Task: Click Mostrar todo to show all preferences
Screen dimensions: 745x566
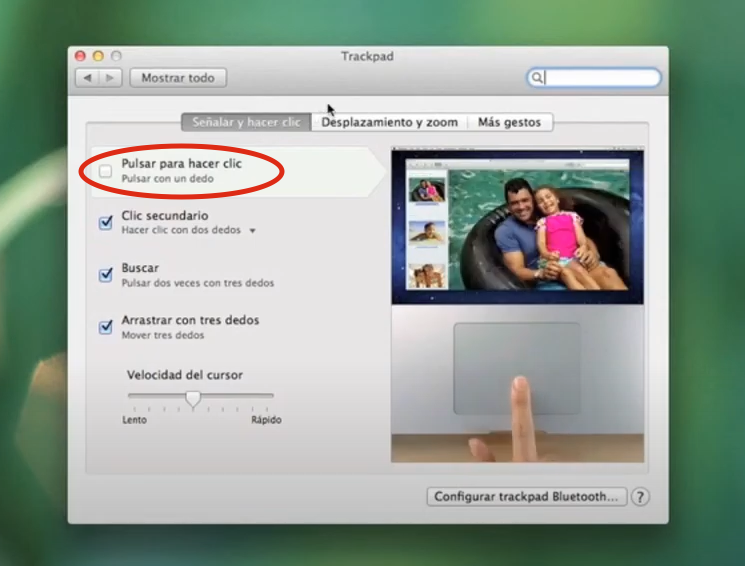Action: click(178, 78)
